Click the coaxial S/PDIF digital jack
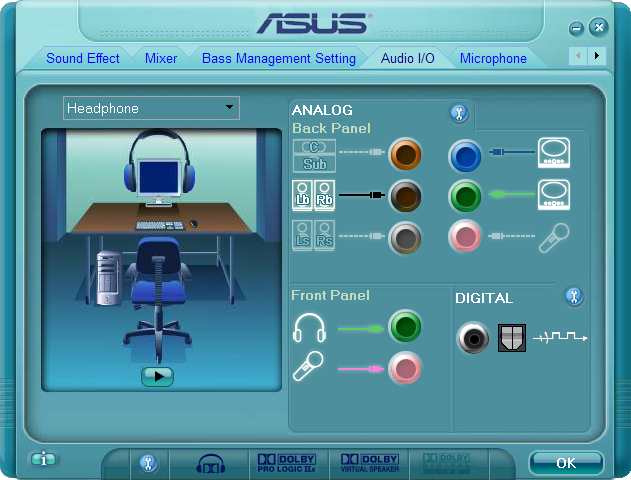Screen dimensions: 631x480 473,338
